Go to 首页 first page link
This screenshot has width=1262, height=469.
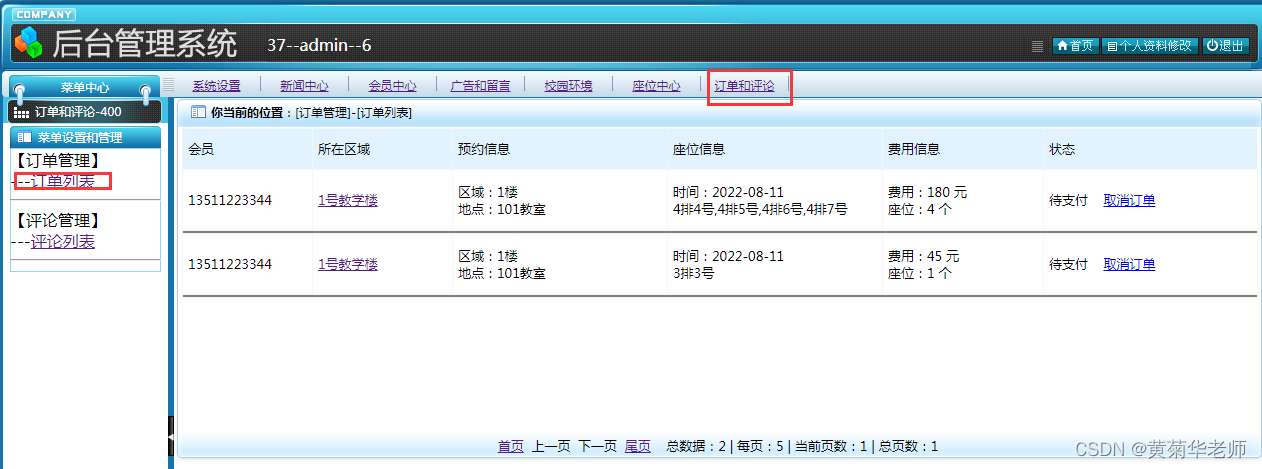click(x=511, y=446)
